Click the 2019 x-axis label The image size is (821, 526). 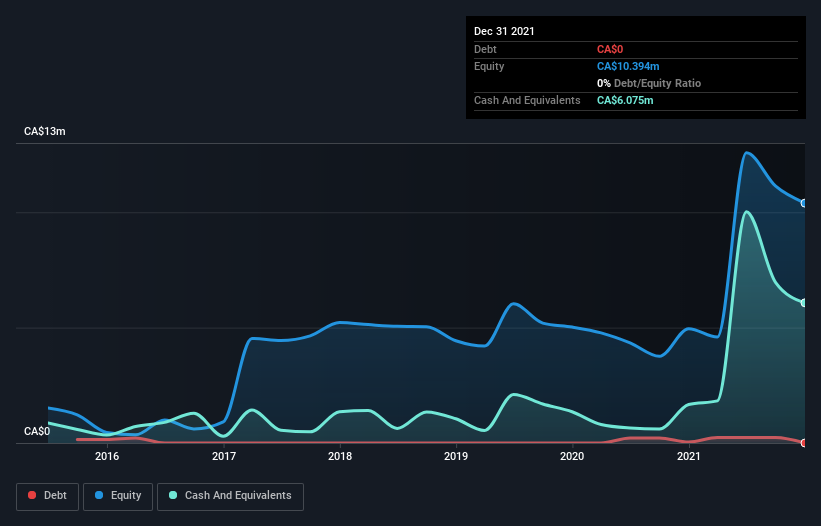click(x=456, y=456)
